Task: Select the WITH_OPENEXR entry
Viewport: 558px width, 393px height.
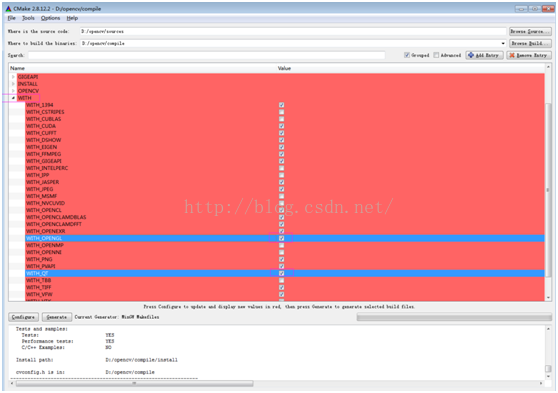Action: click(45, 231)
